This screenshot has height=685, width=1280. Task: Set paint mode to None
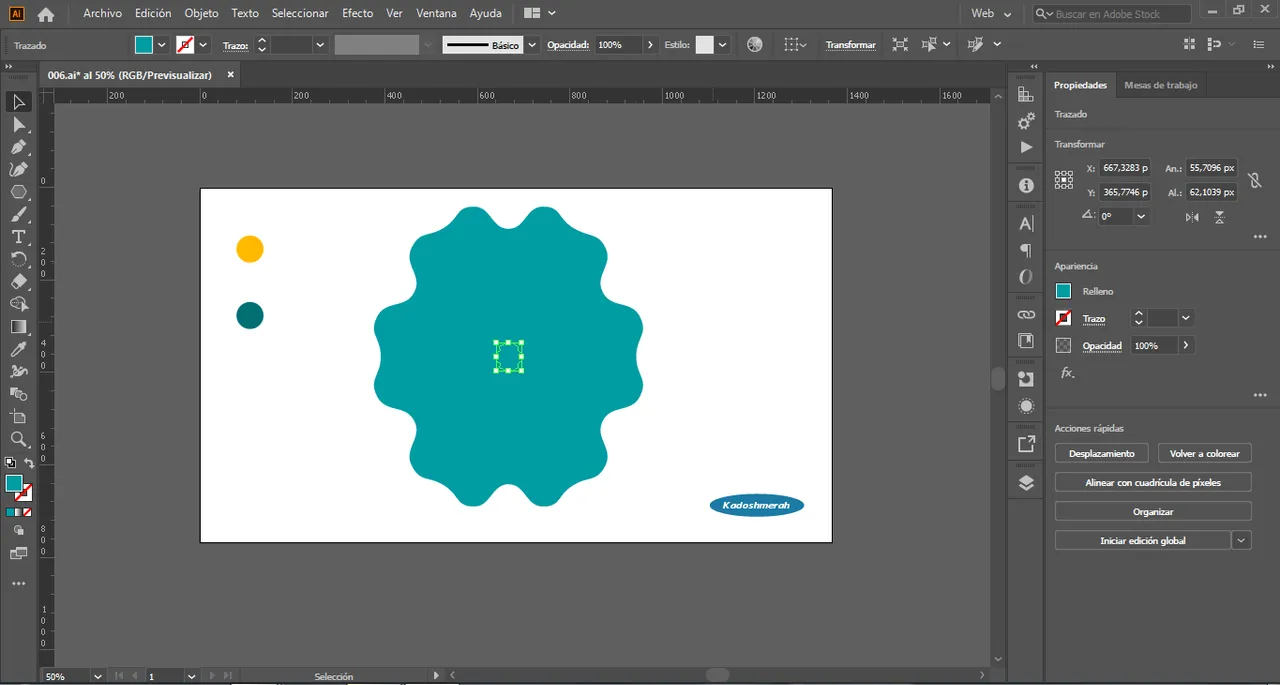coord(27,512)
